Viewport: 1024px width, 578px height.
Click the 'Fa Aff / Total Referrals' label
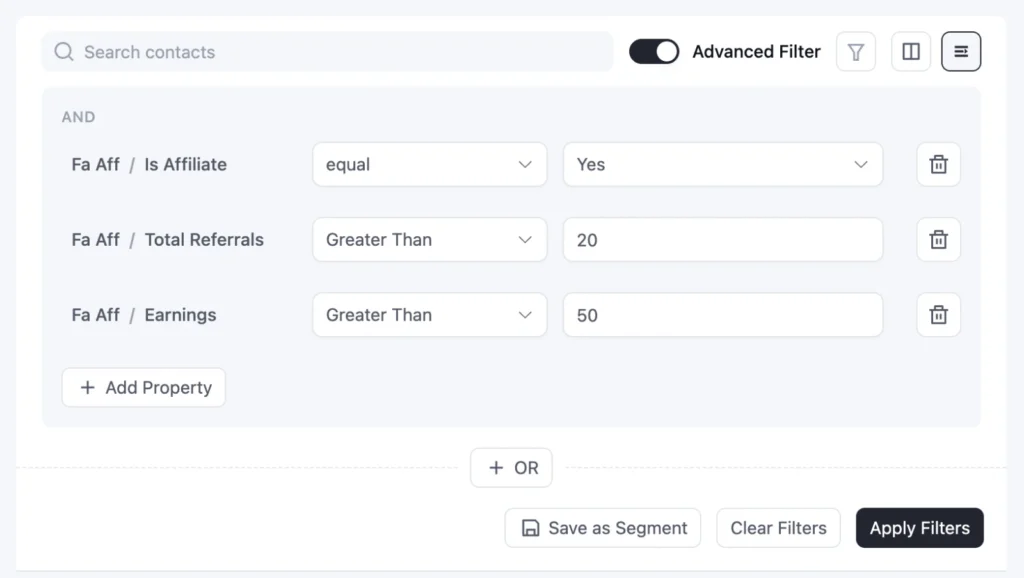[167, 240]
